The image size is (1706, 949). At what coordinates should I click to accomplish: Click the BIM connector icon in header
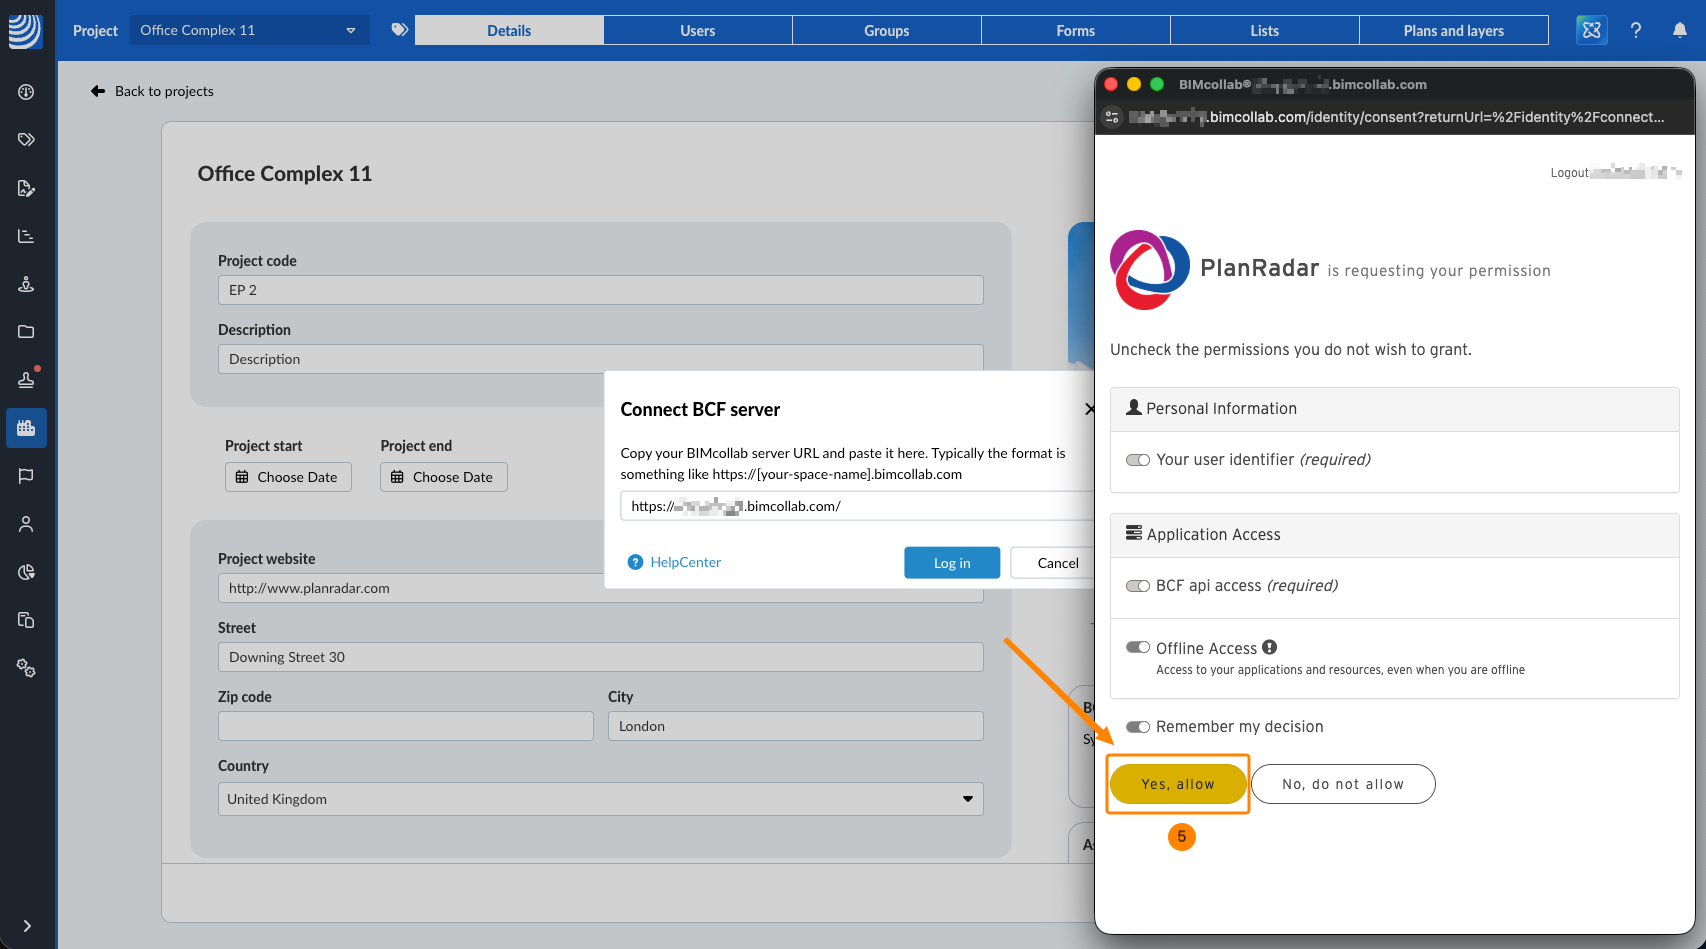1592,30
